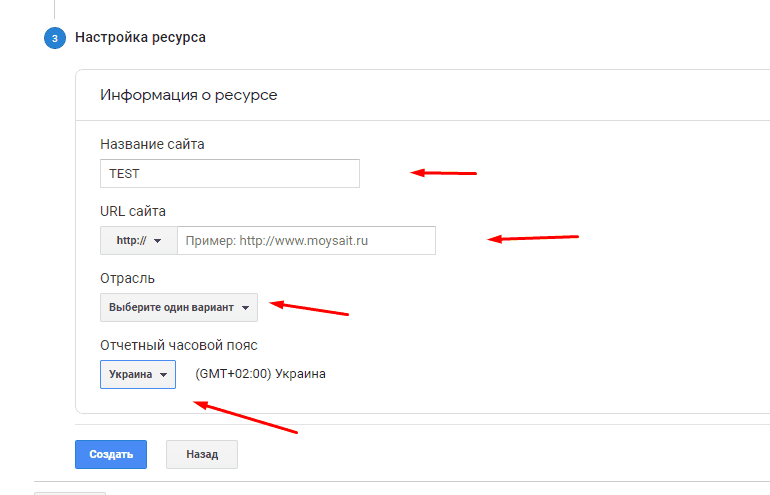The height and width of the screenshot is (495, 770).
Task: Open the "Выберите один вариант" industry dropdown
Action: (178, 308)
